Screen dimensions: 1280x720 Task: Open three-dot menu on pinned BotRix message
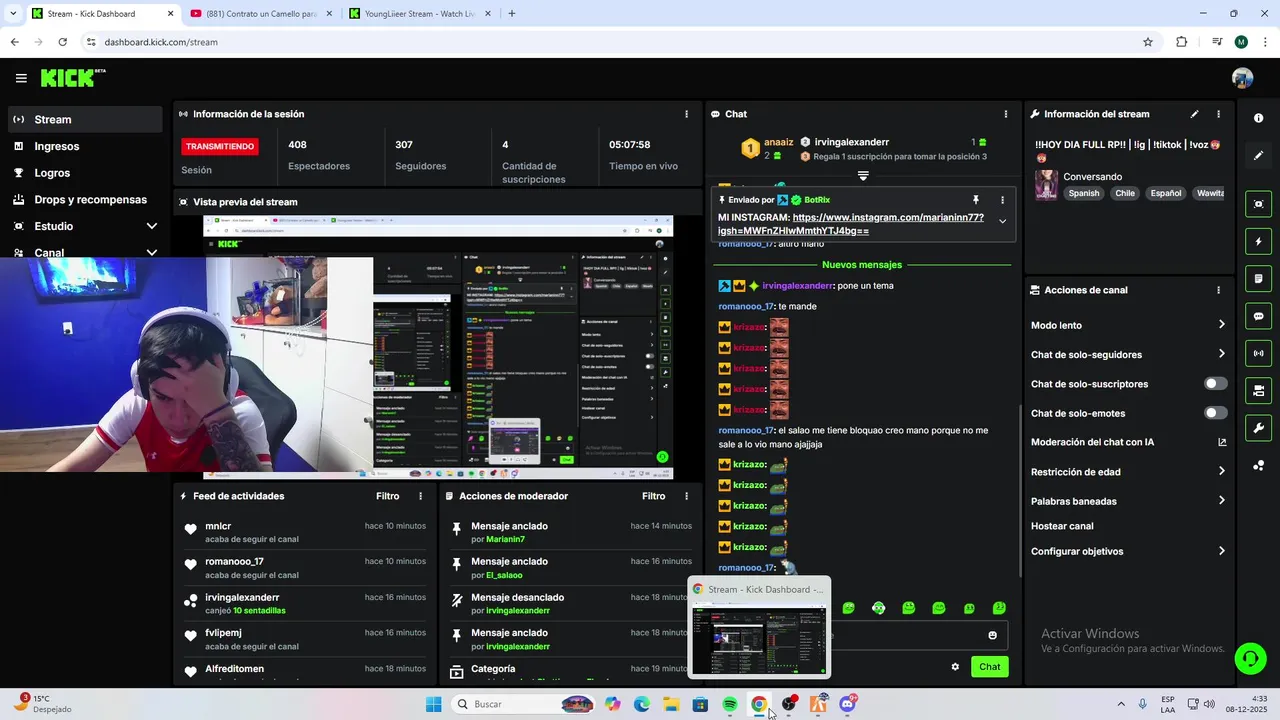click(x=1002, y=200)
